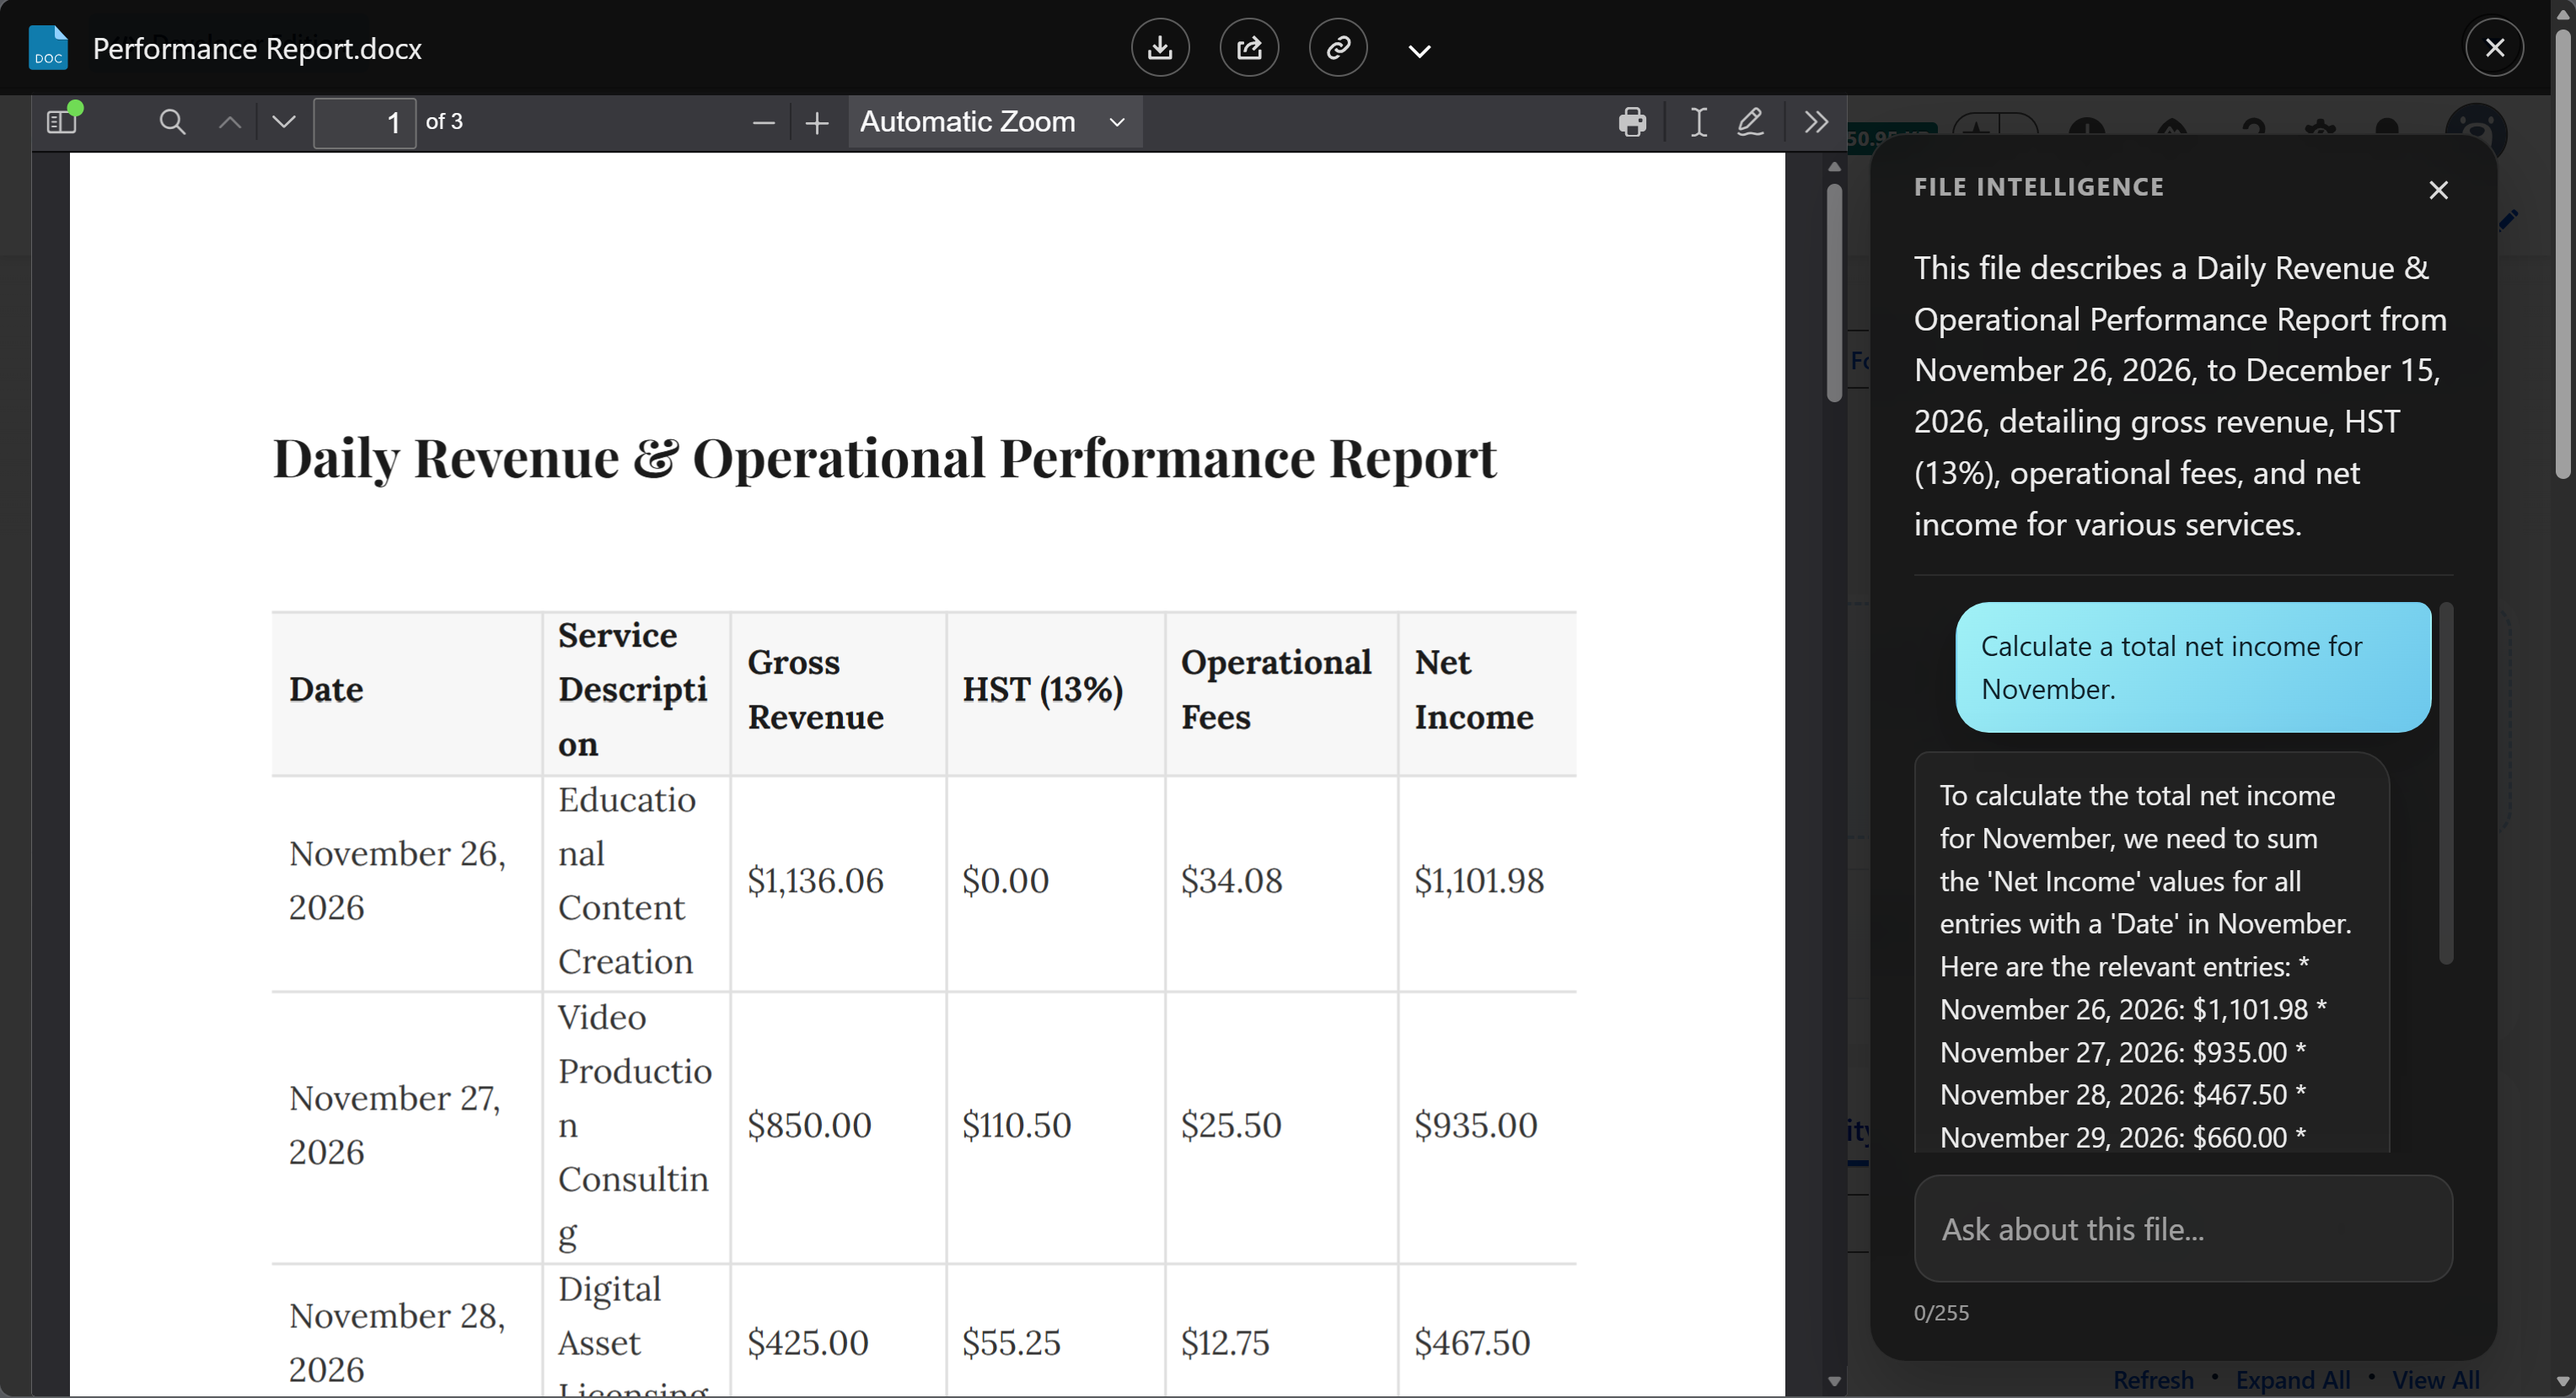The image size is (2576, 1398).
Task: Download the Performance Report file
Action: coord(1160,48)
